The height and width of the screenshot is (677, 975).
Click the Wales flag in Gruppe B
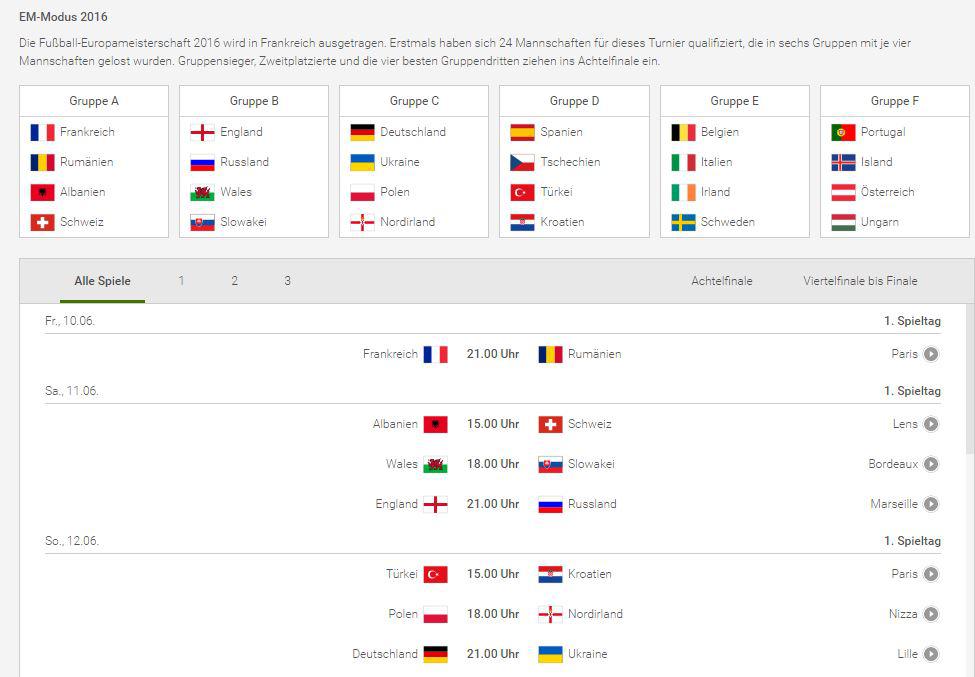pos(202,192)
